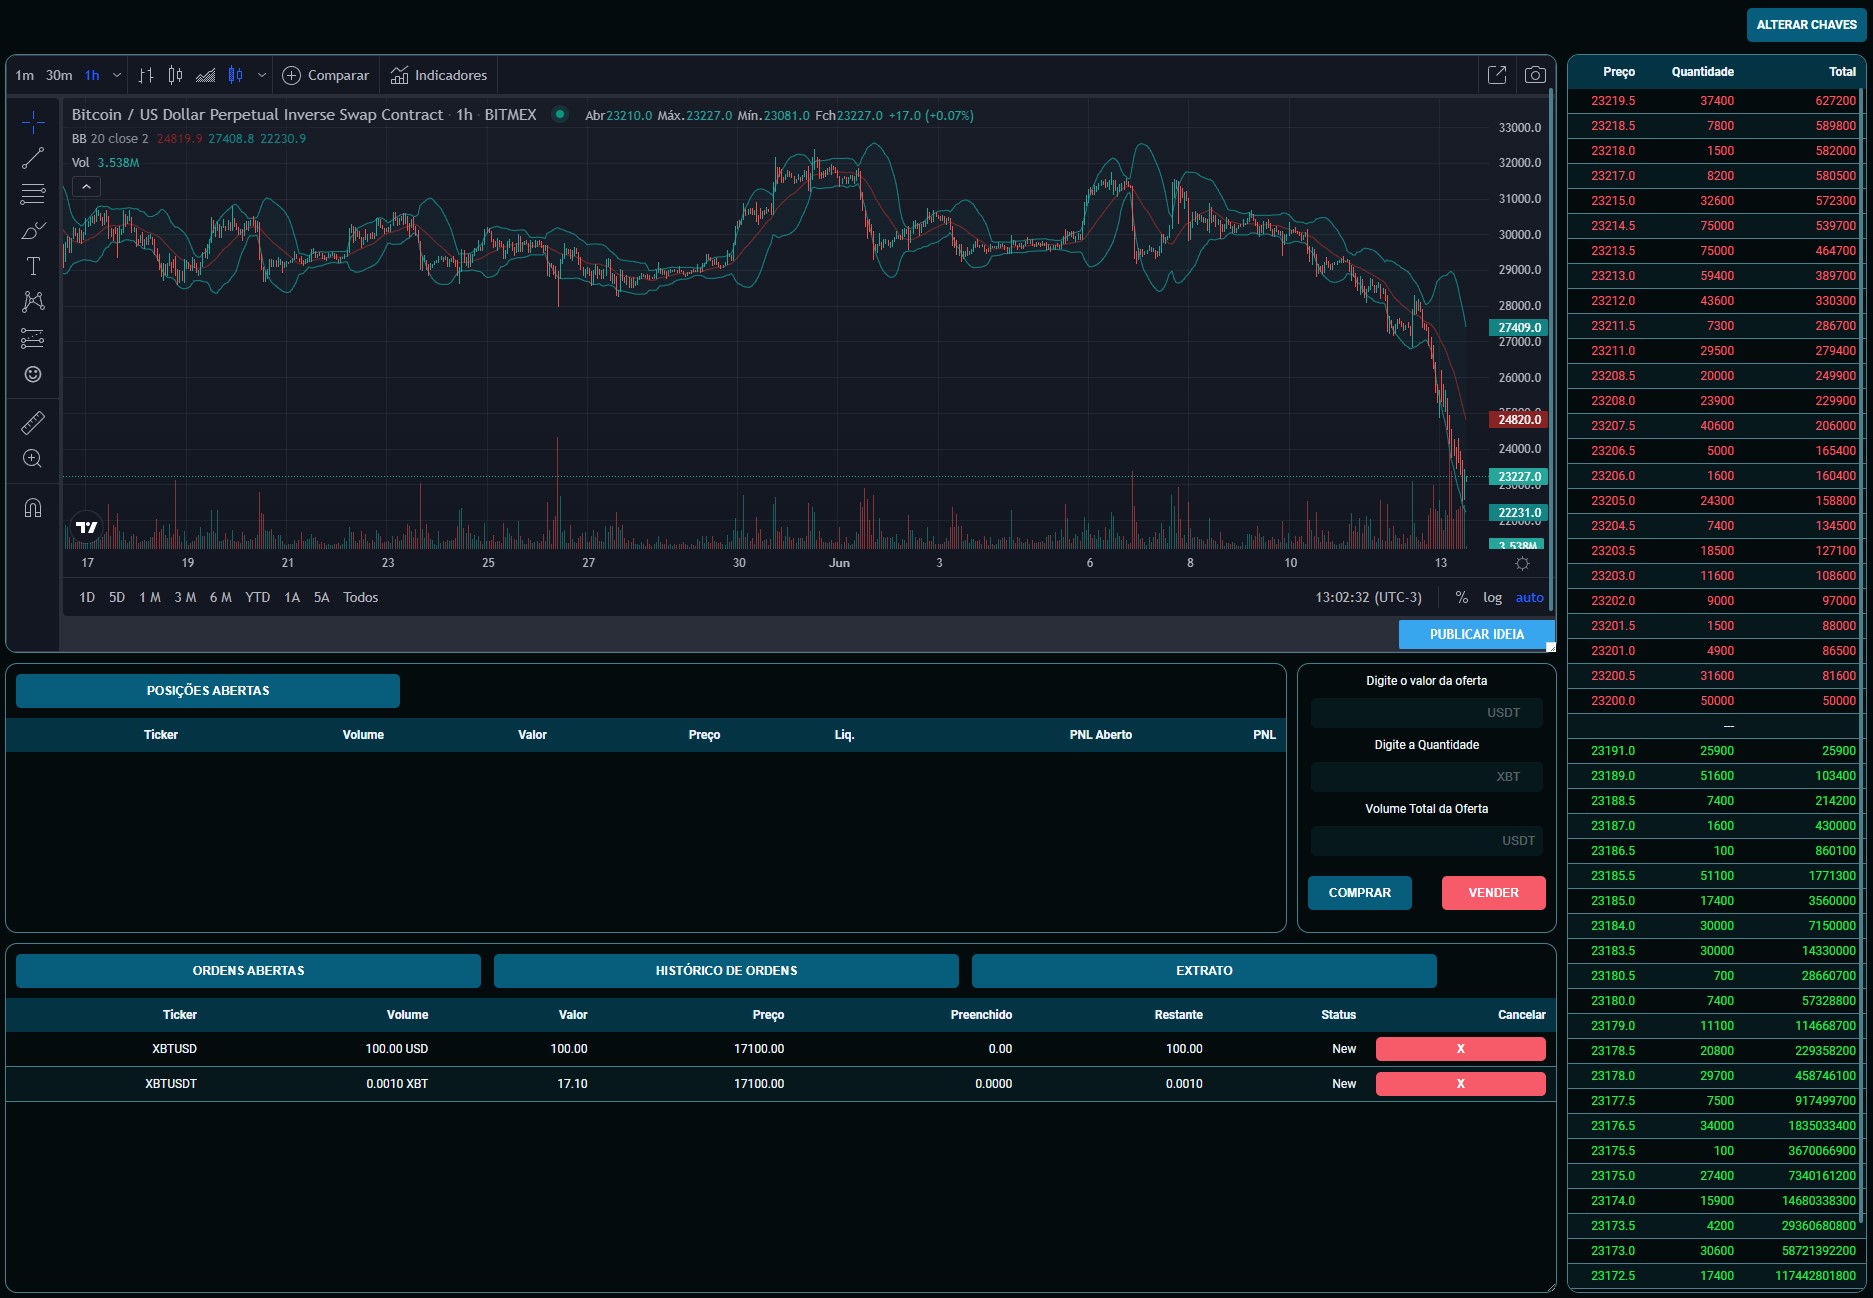Select the 30m interval
Viewport: 1873px width, 1298px height.
coord(59,75)
